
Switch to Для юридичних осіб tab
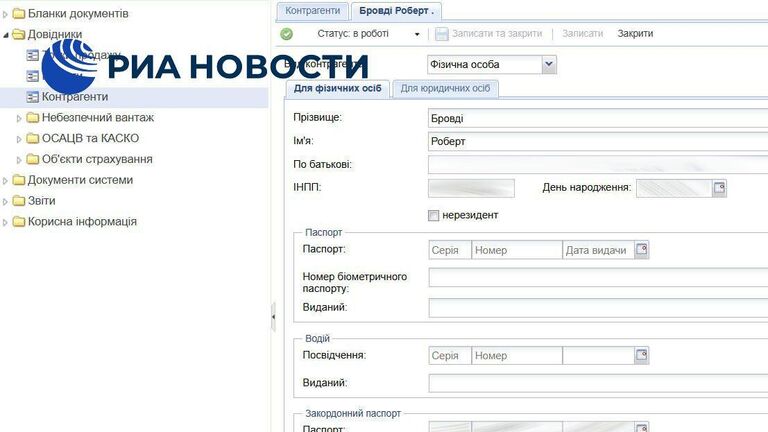click(x=445, y=89)
